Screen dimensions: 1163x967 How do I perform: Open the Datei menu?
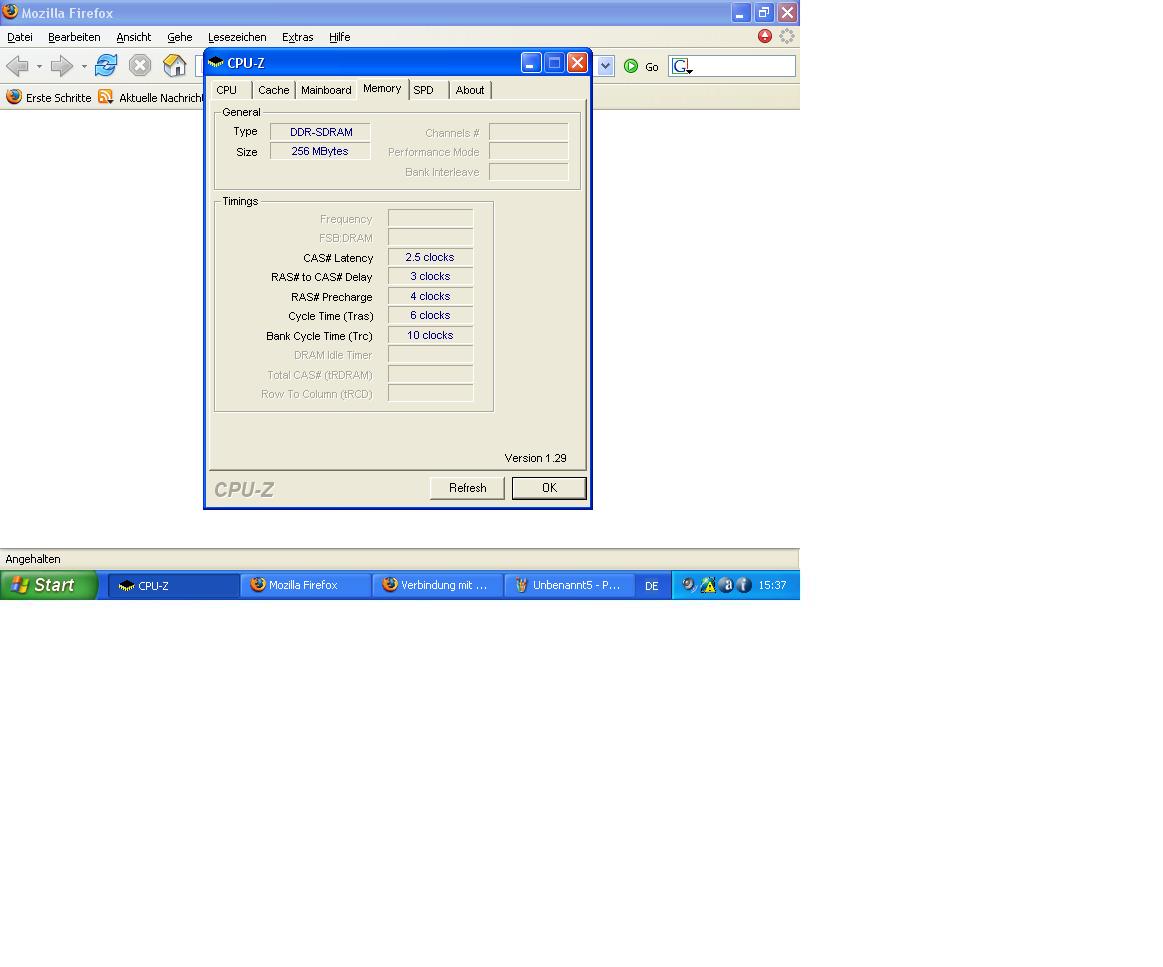tap(20, 37)
